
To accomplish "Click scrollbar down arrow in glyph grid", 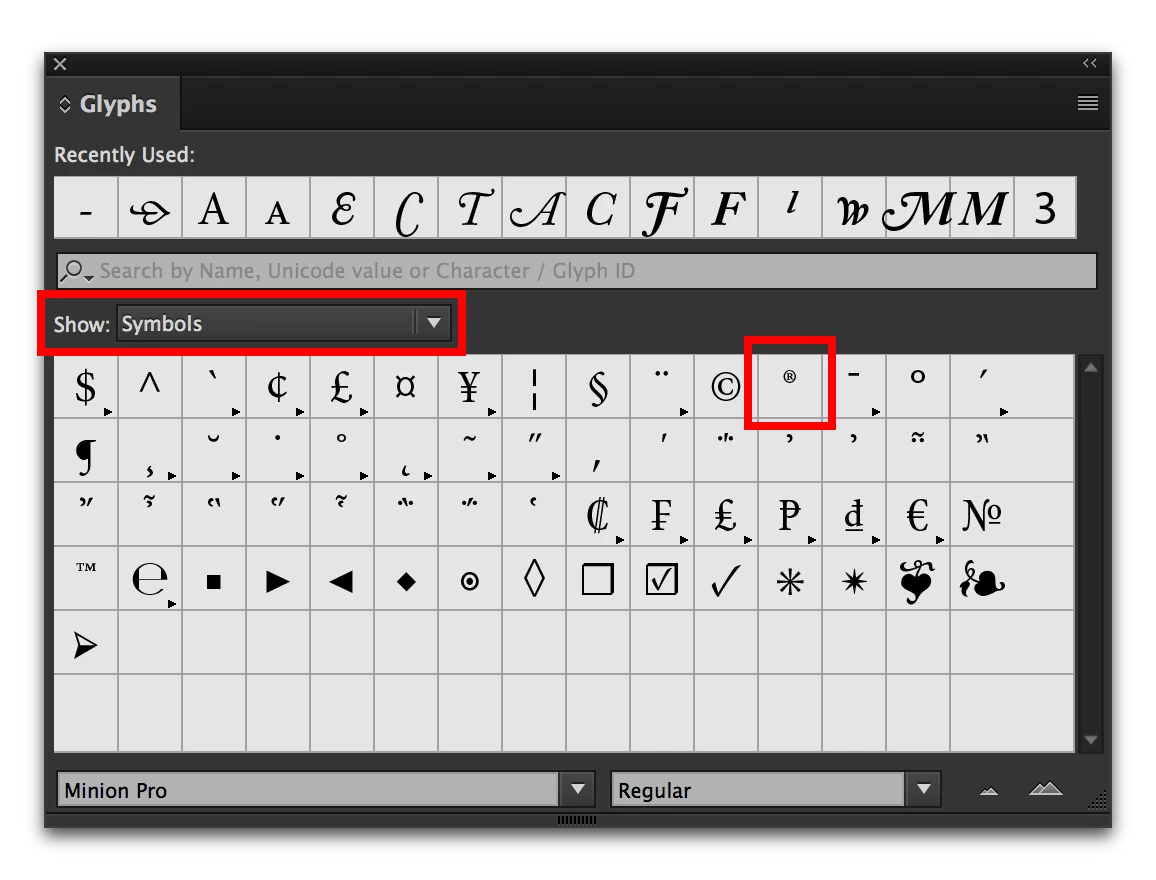I will tap(1091, 740).
